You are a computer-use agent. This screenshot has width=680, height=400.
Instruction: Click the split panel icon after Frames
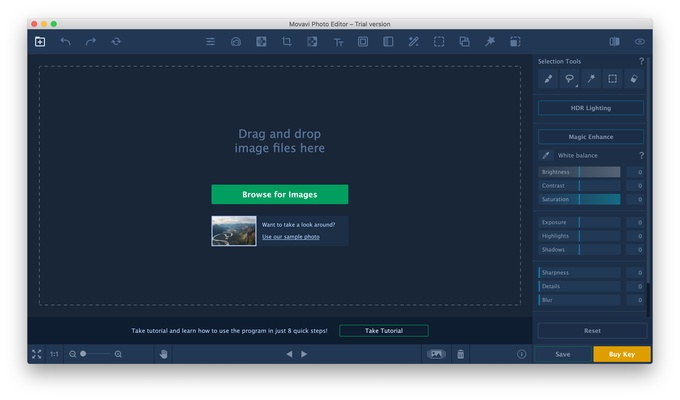click(x=388, y=42)
